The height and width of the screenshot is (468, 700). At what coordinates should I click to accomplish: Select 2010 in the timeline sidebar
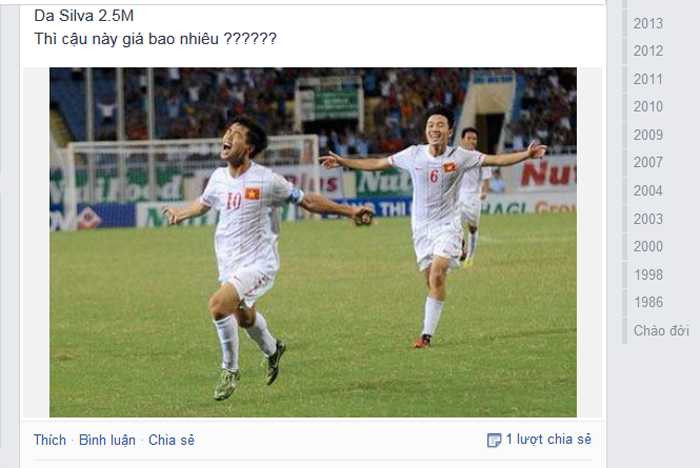[648, 107]
